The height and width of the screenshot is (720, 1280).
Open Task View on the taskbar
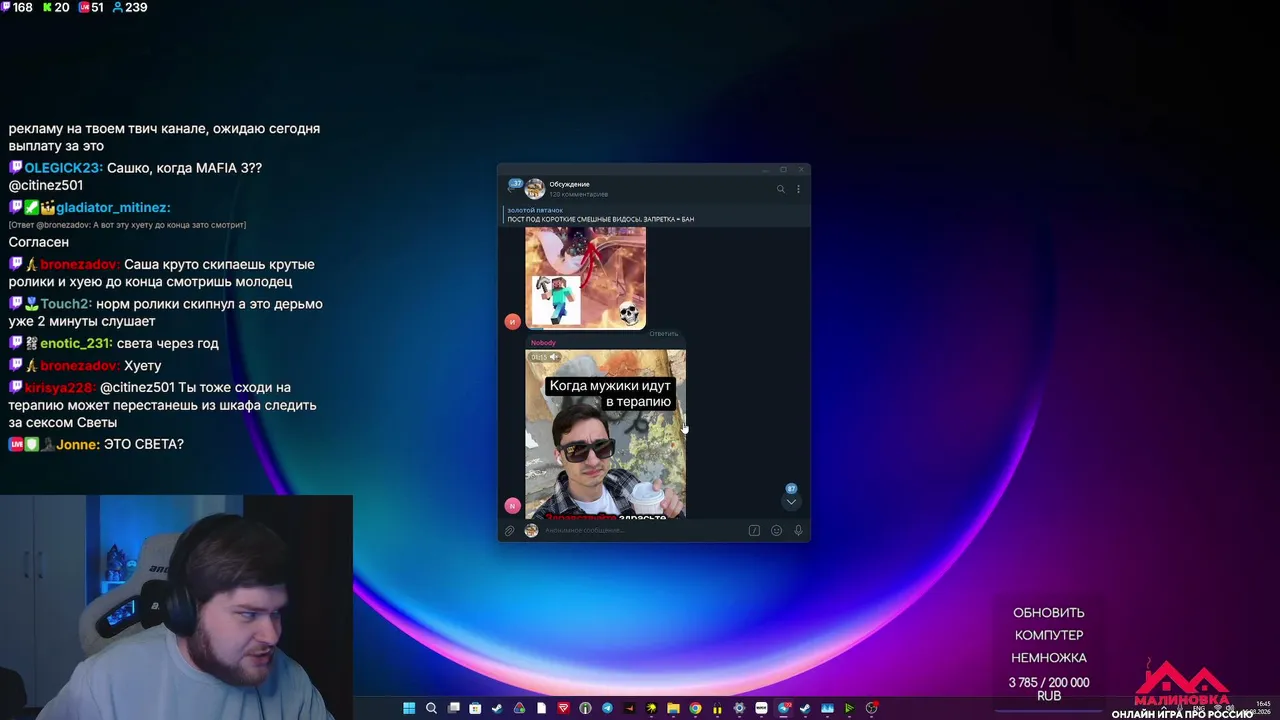point(453,709)
